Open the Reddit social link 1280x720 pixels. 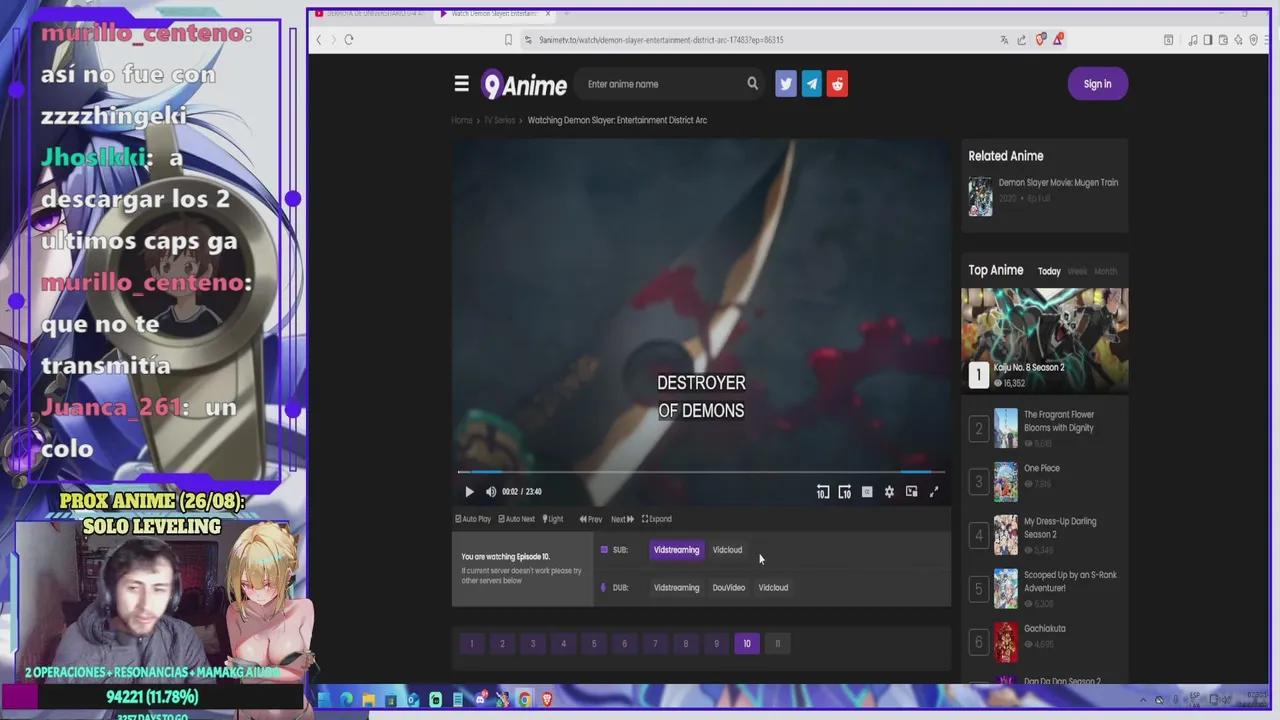(838, 84)
